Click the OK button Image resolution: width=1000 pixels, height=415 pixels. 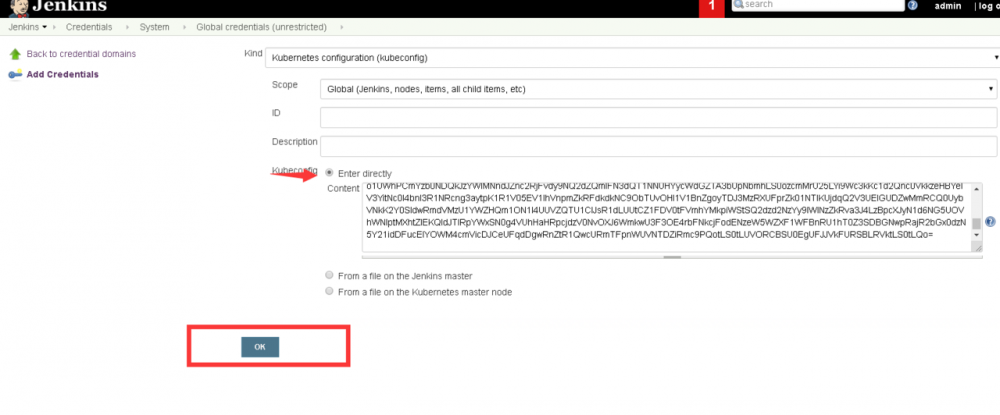coord(260,347)
